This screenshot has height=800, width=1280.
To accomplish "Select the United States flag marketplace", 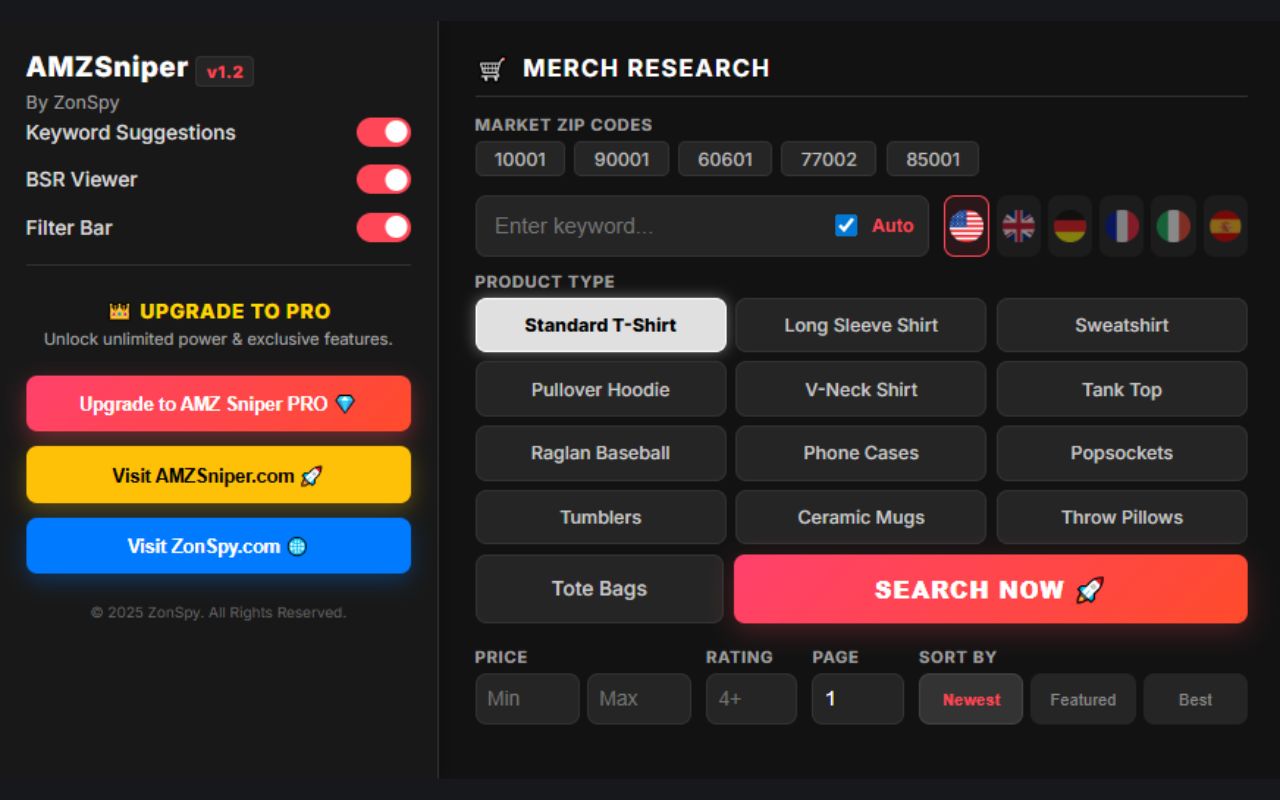I will [x=966, y=226].
